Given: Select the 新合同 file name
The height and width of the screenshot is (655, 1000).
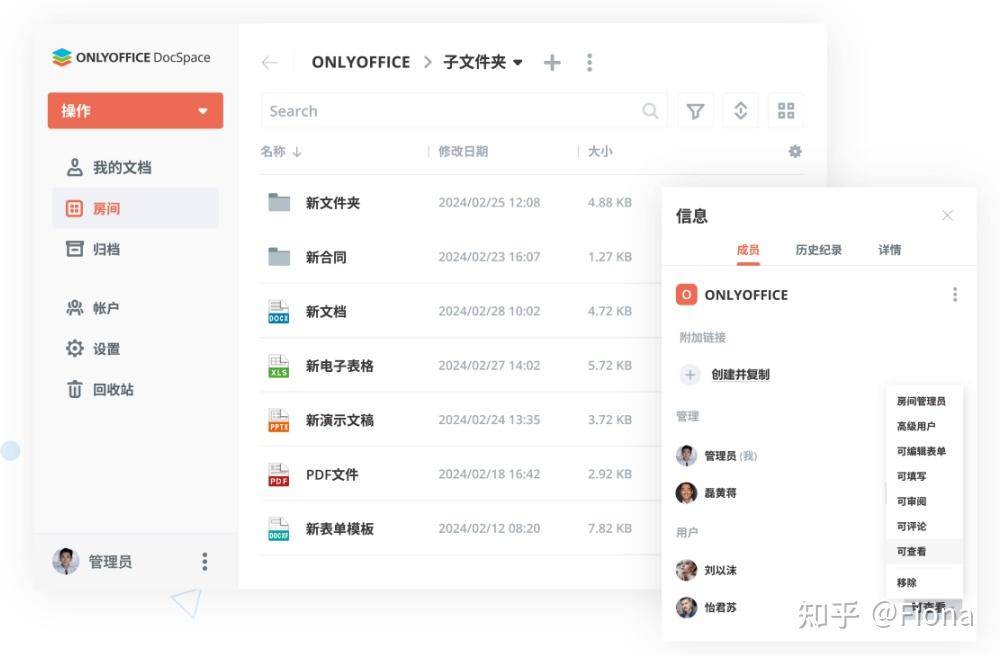Looking at the screenshot, I should (x=326, y=257).
